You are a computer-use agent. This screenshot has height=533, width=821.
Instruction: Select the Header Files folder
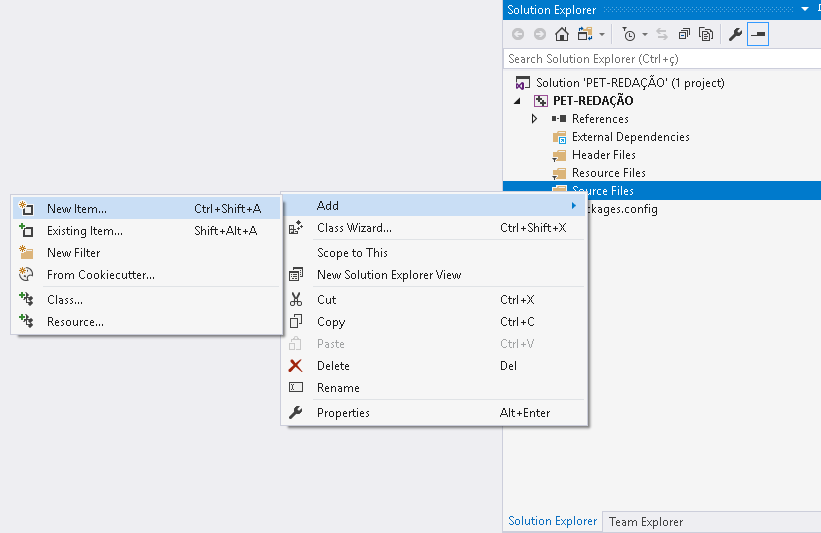(x=603, y=155)
